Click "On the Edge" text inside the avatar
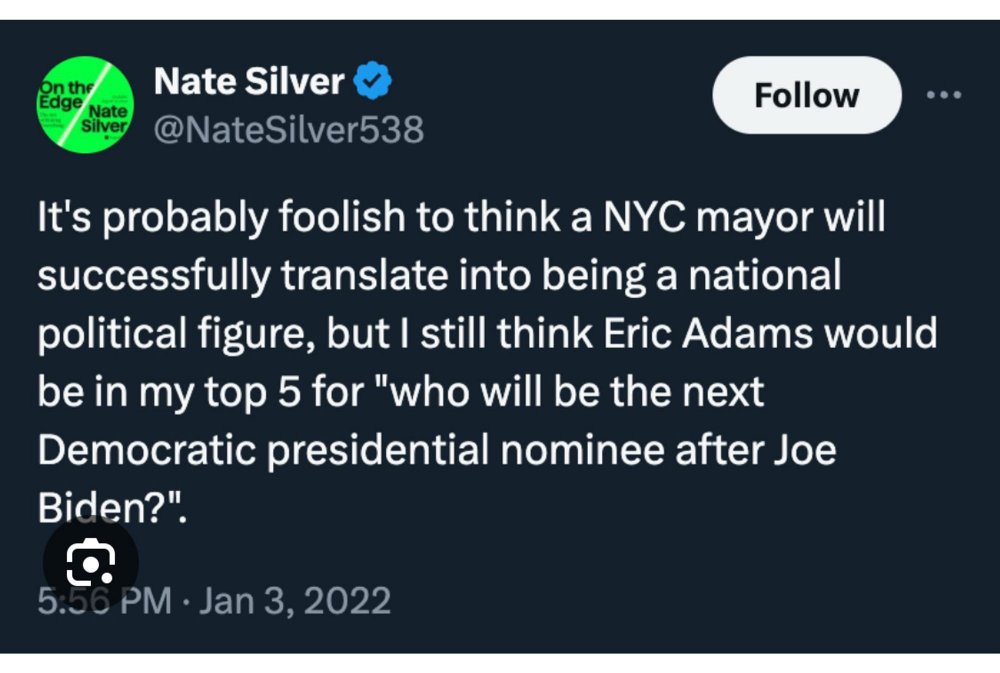1000x673 pixels. [64, 90]
